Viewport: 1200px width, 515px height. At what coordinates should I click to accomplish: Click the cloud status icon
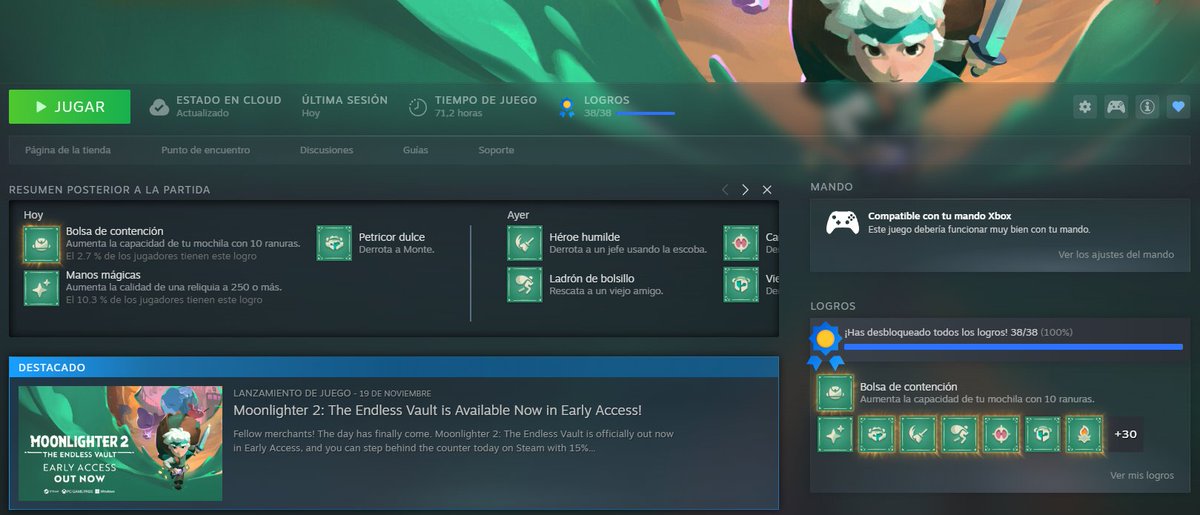[x=159, y=107]
